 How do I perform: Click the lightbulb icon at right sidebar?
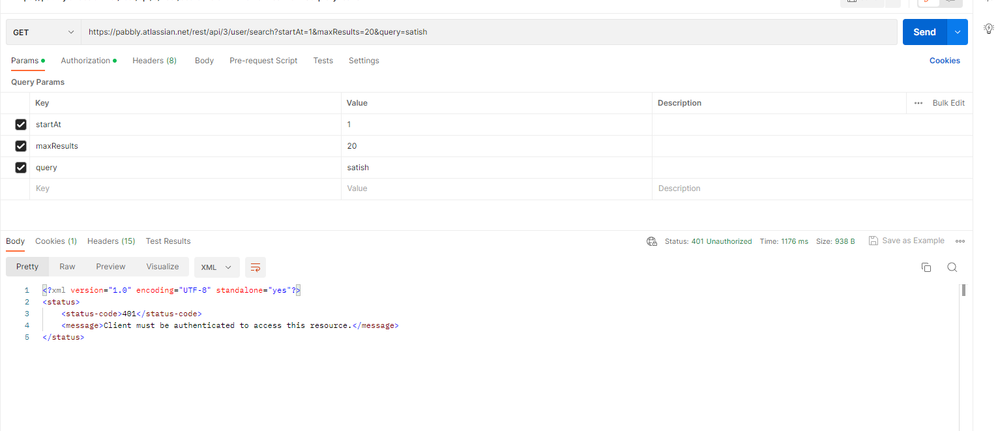(988, 29)
